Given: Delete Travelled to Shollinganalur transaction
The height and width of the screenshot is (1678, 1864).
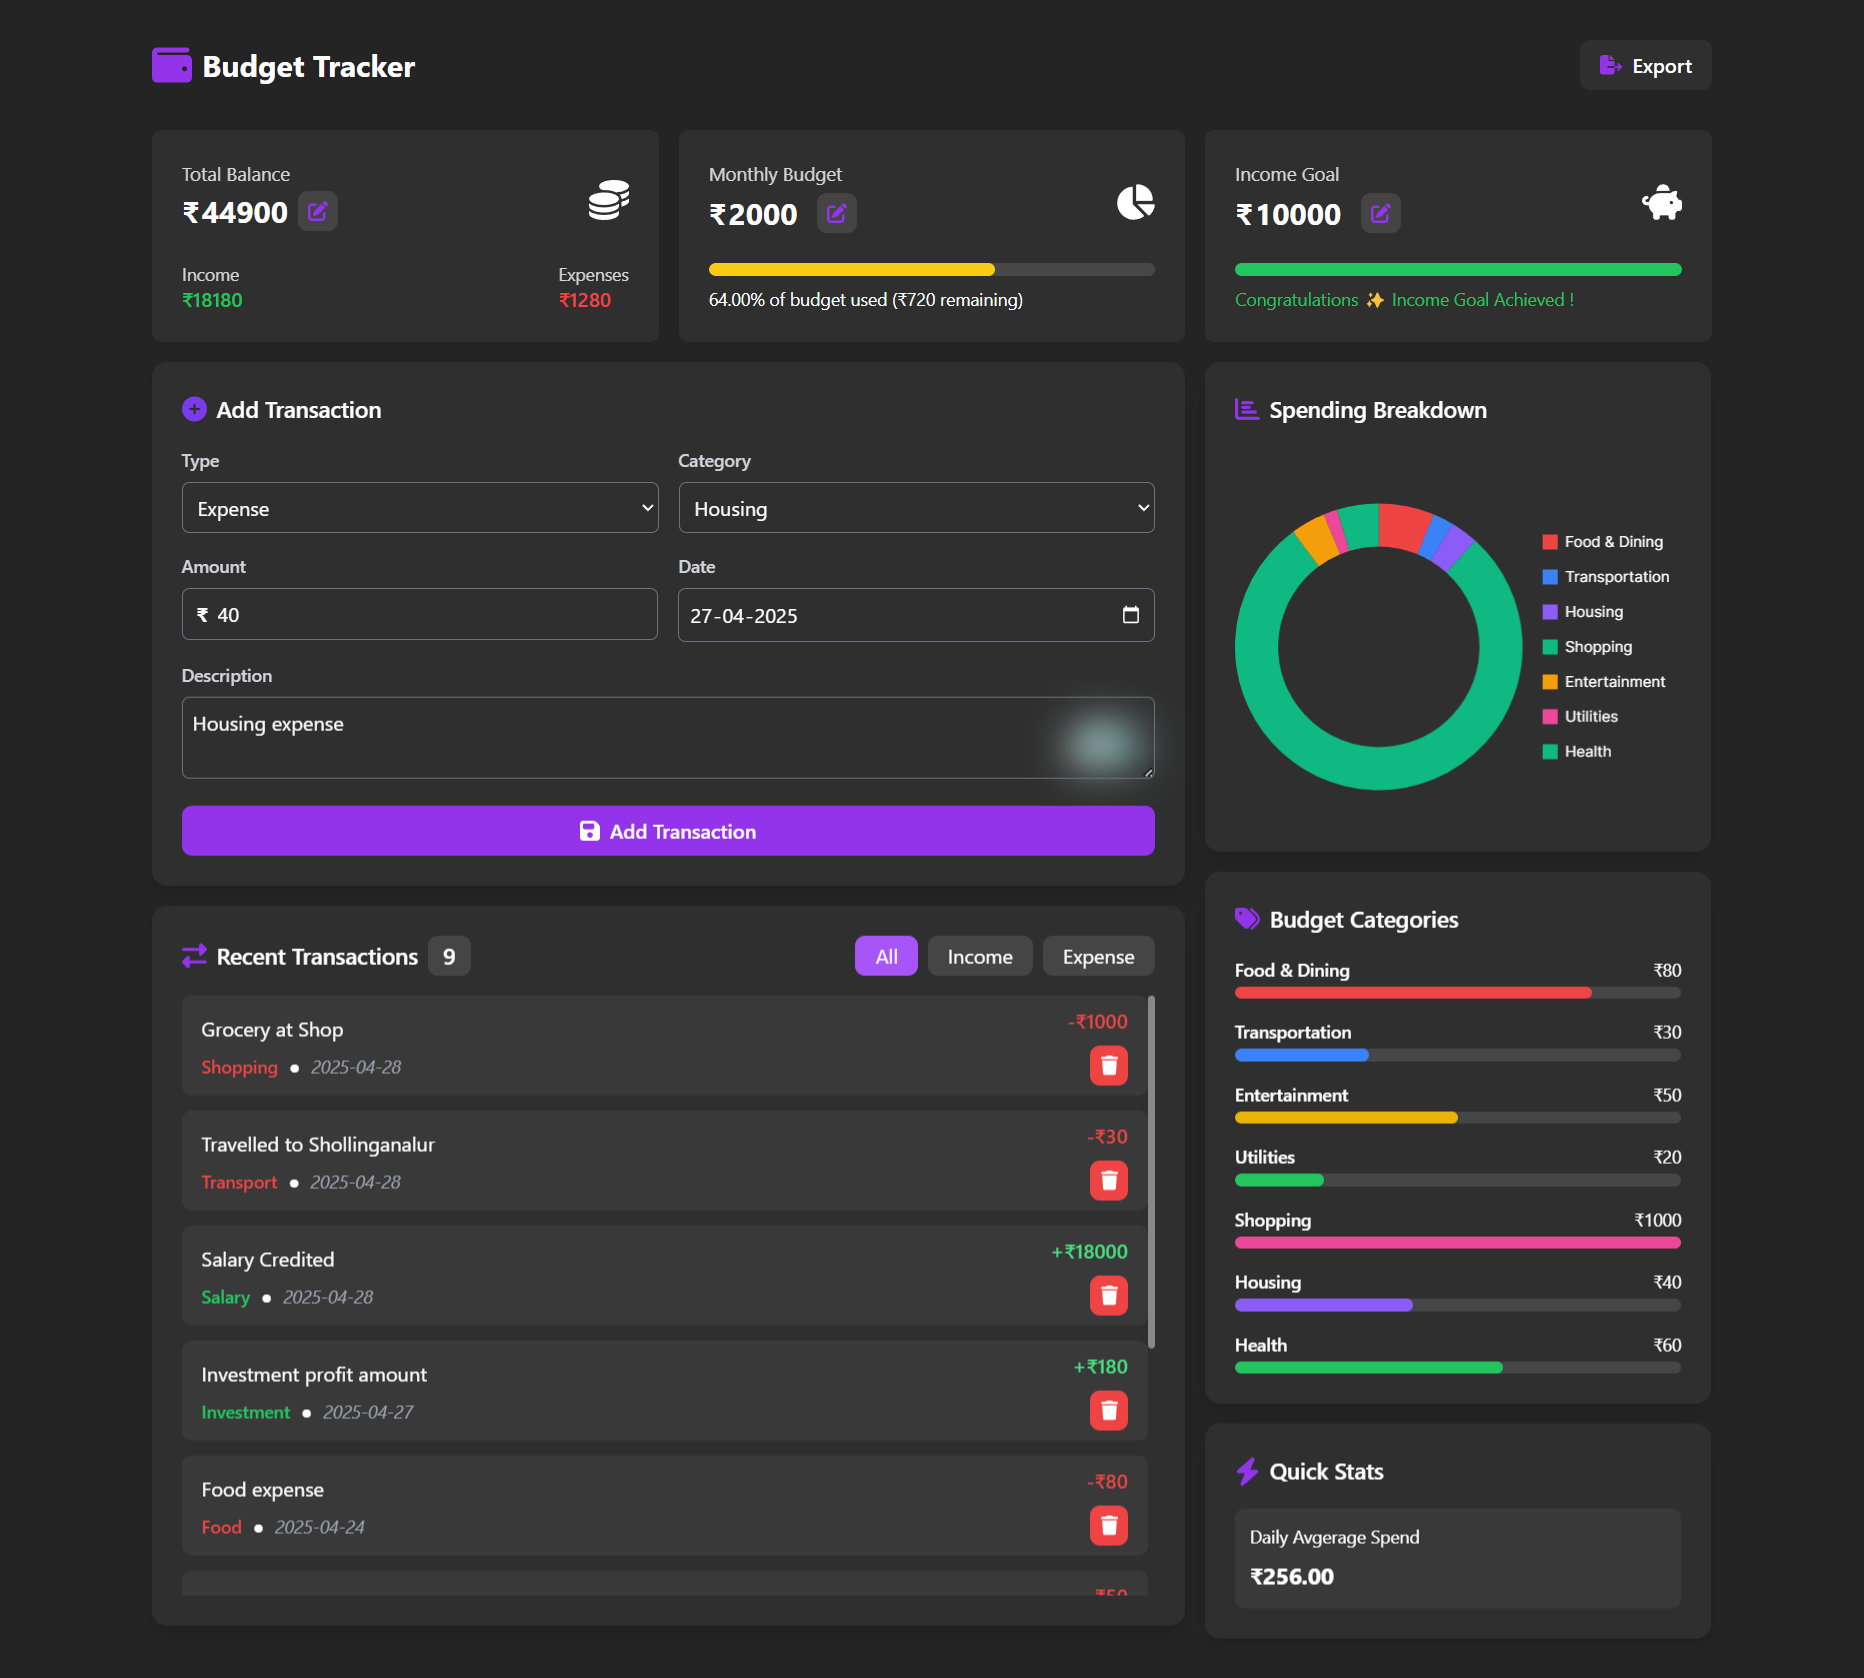Looking at the screenshot, I should point(1108,1181).
